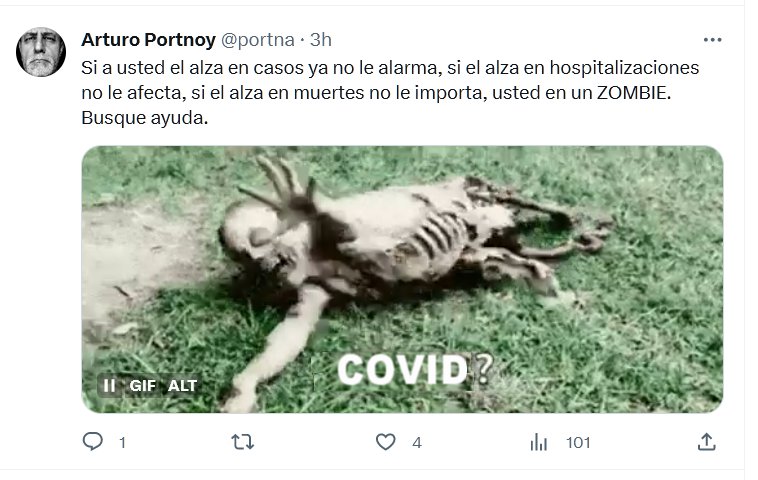Show the ALT image description
Image resolution: width=758 pixels, height=480 pixels.
pos(182,386)
